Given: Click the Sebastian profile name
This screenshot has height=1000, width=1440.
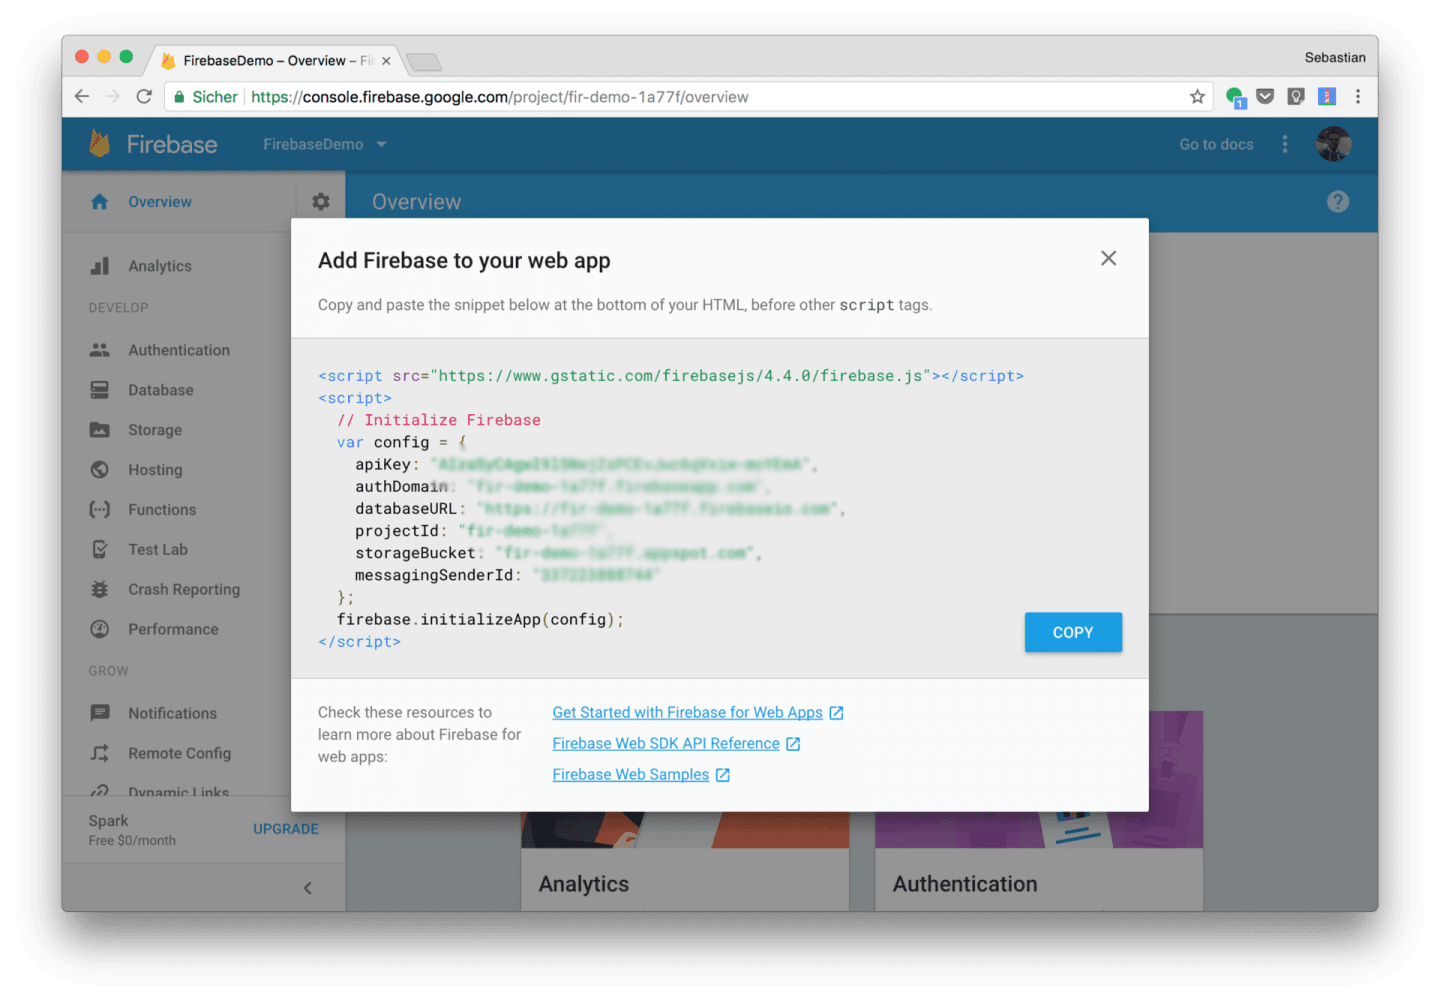Looking at the screenshot, I should click(x=1335, y=57).
